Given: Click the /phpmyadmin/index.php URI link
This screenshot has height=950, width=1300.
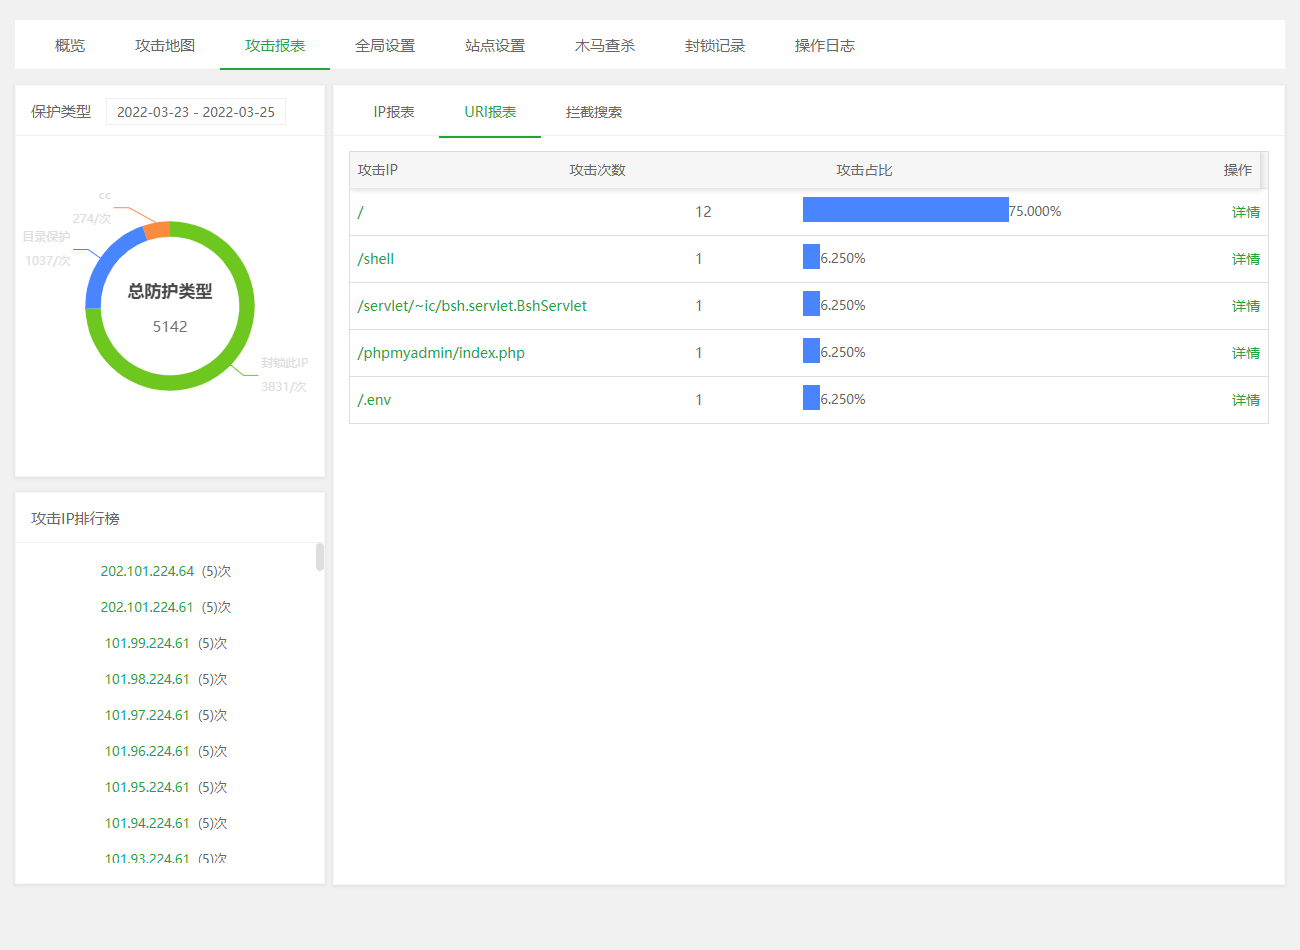Looking at the screenshot, I should click(441, 353).
